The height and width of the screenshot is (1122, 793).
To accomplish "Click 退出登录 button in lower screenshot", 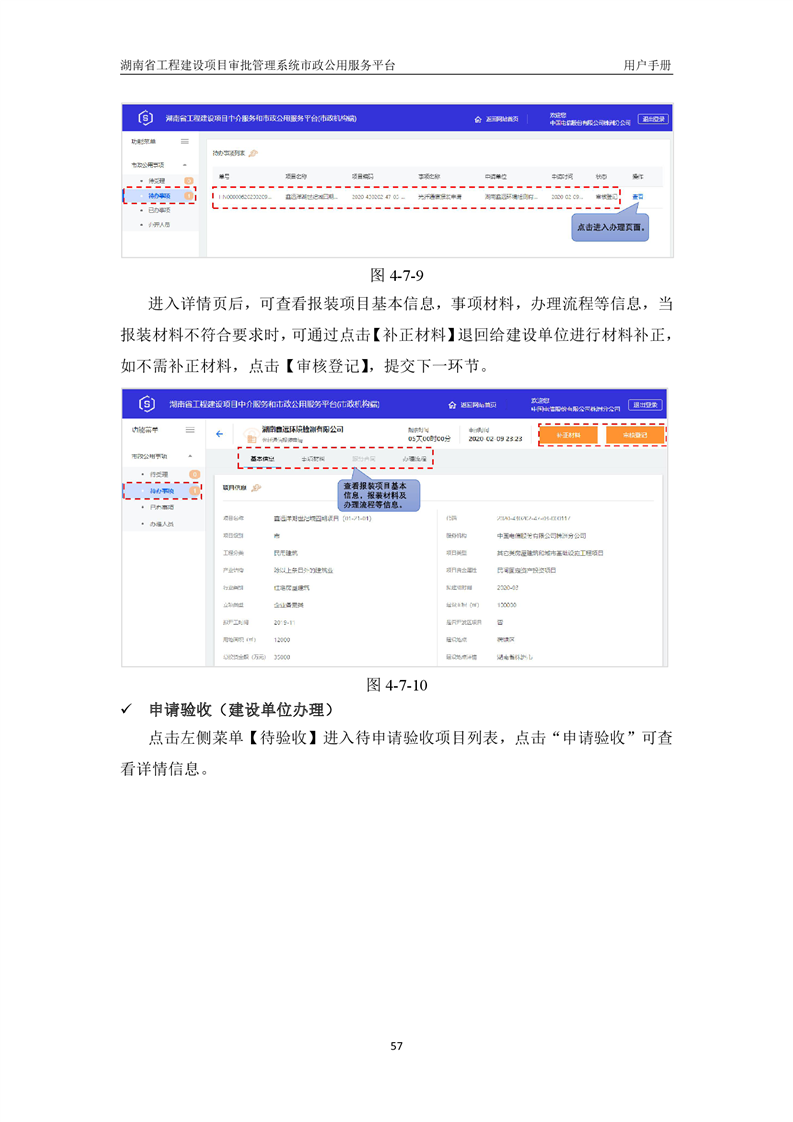I will click(646, 404).
